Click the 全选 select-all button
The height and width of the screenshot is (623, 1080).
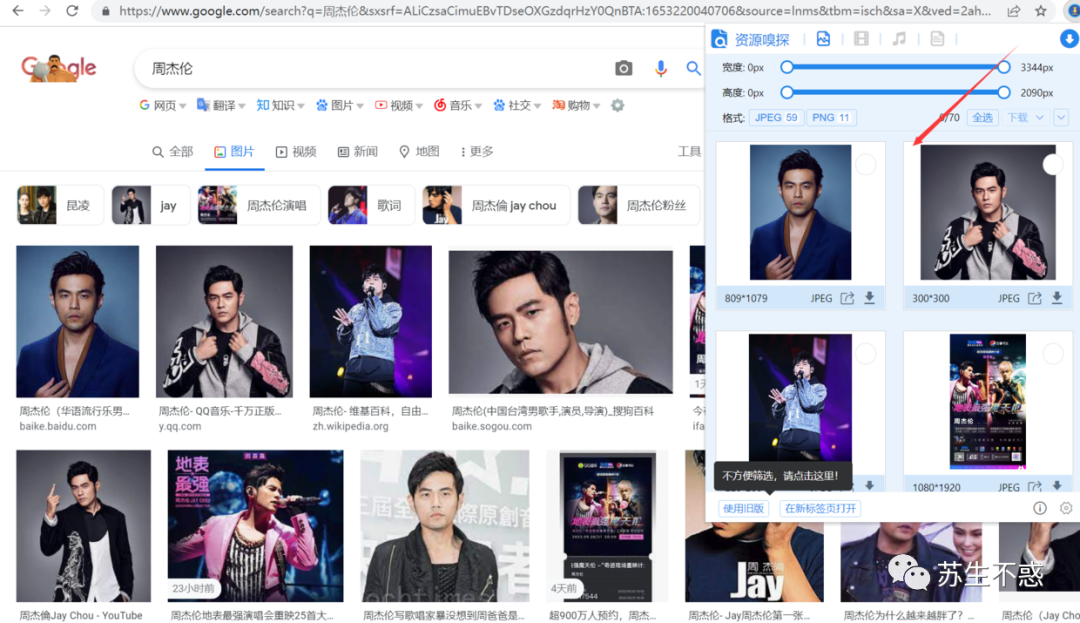click(982, 118)
